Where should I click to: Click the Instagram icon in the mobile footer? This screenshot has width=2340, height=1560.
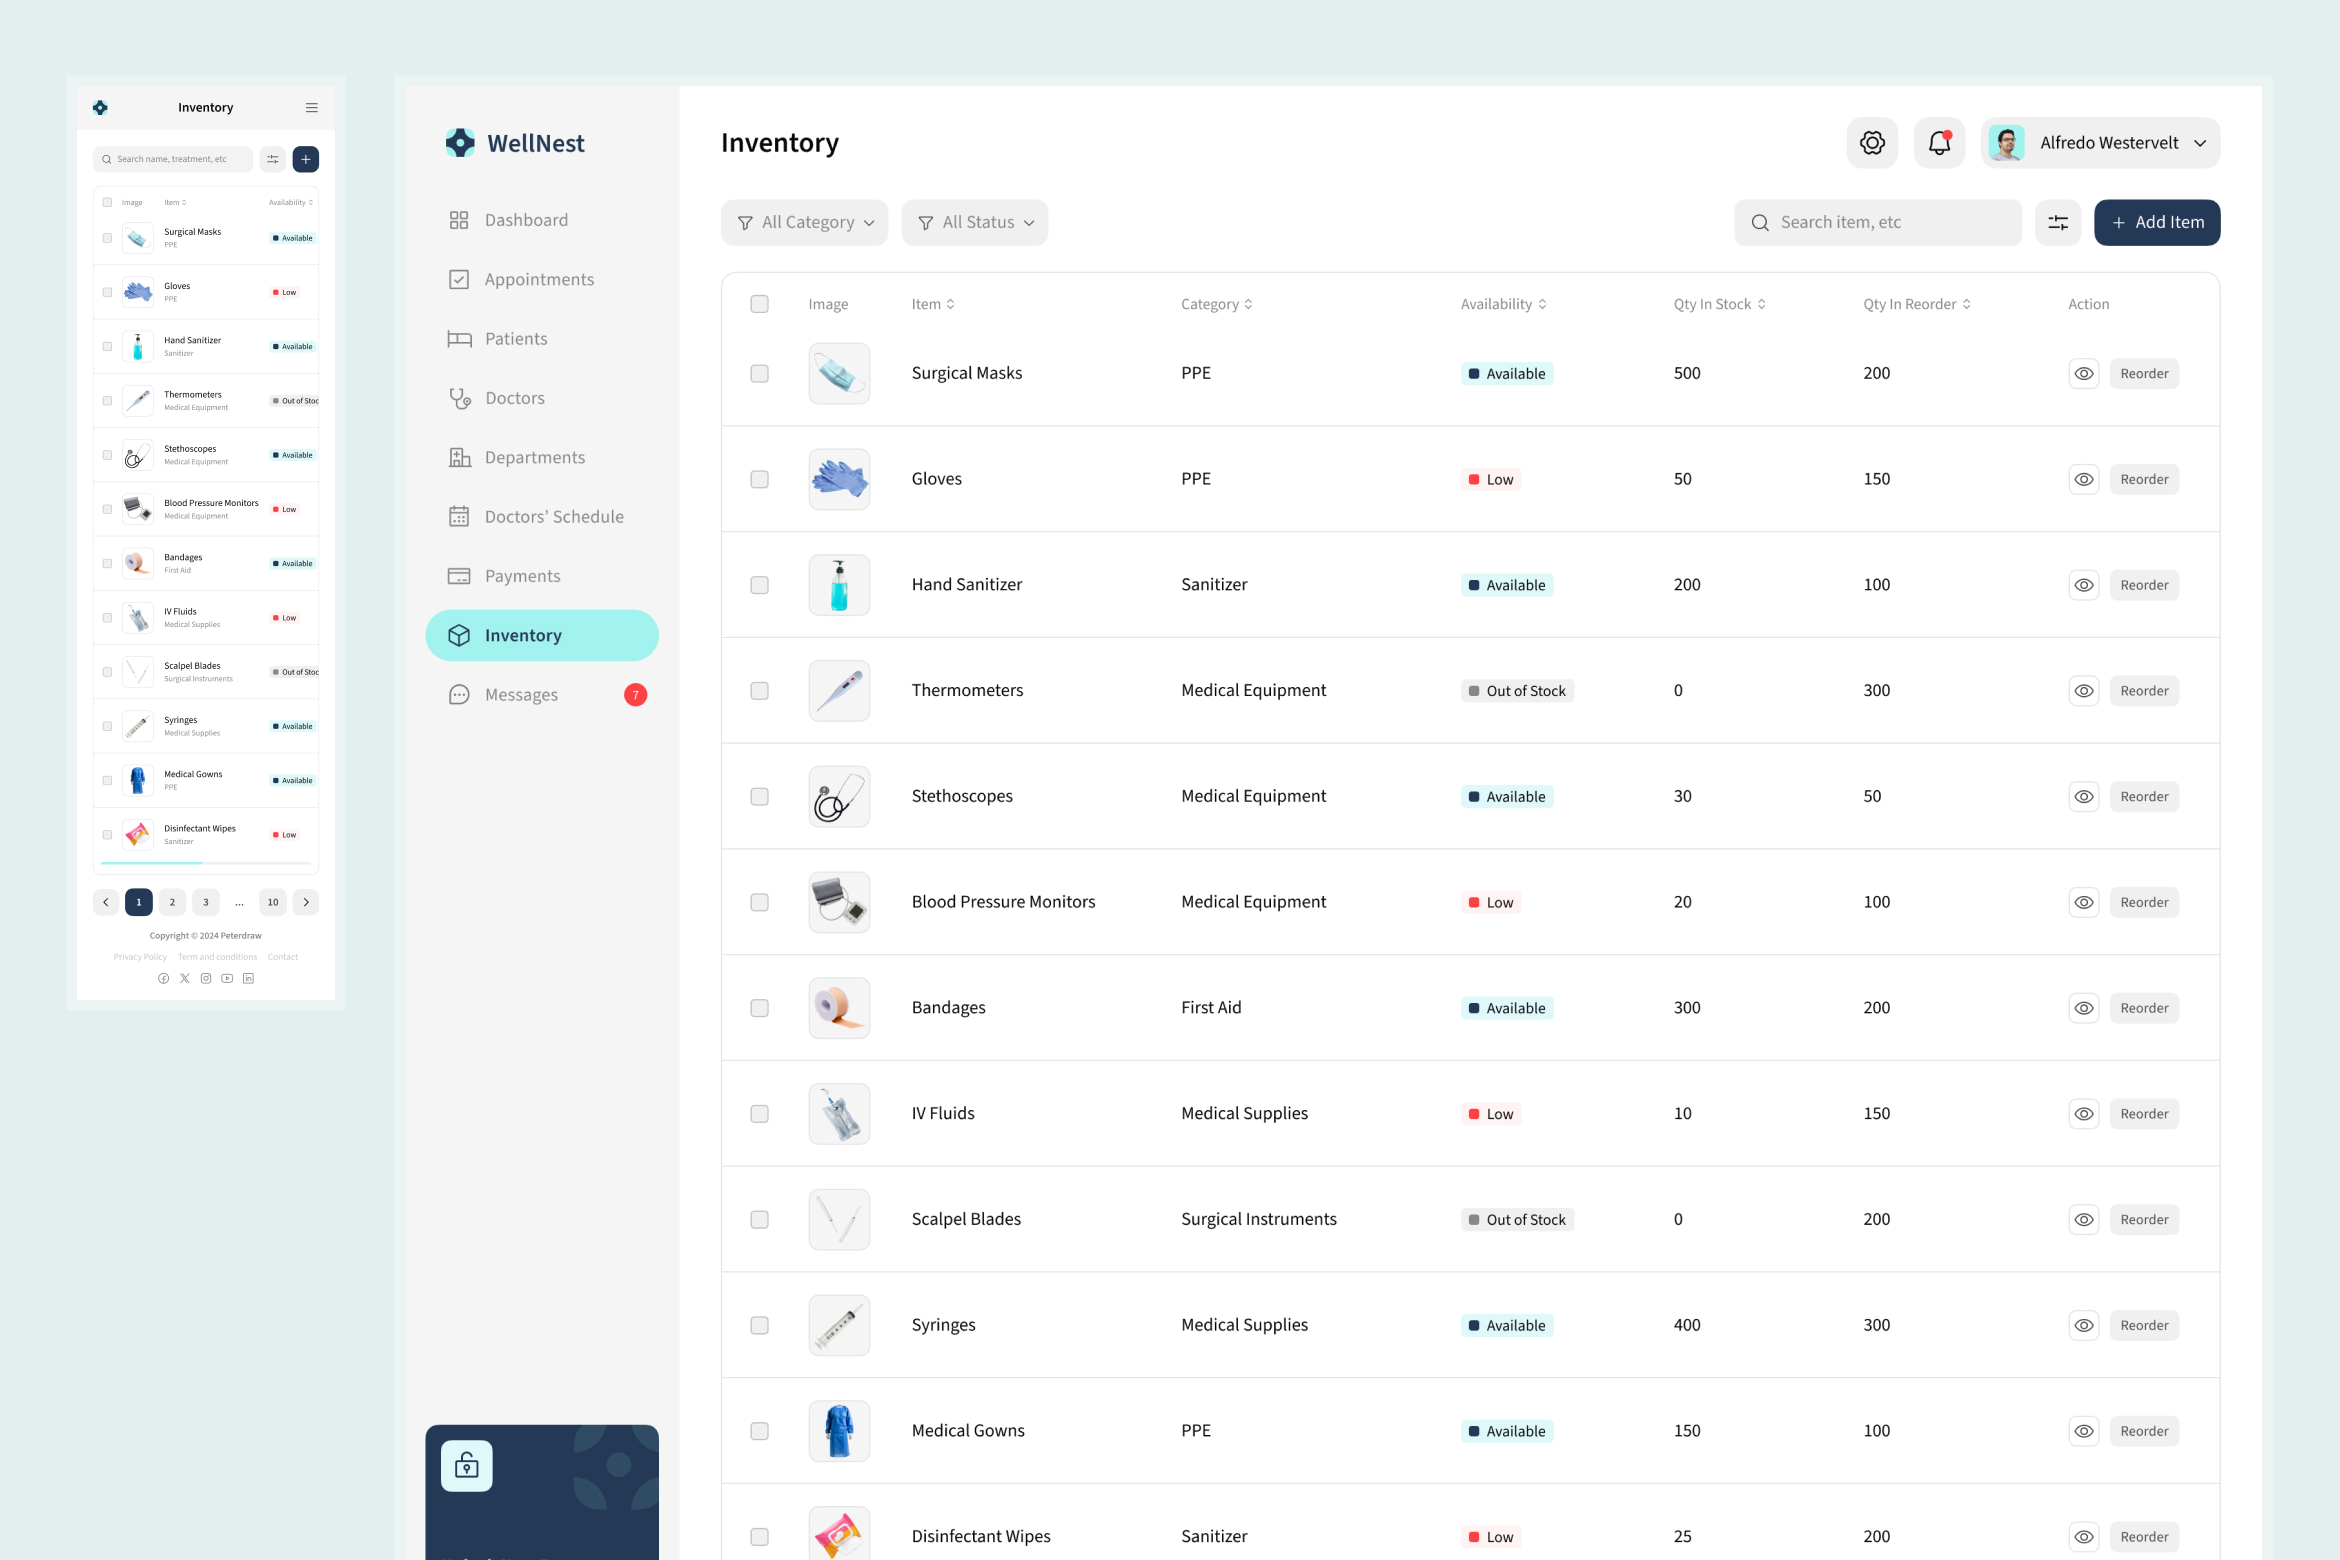(x=206, y=978)
